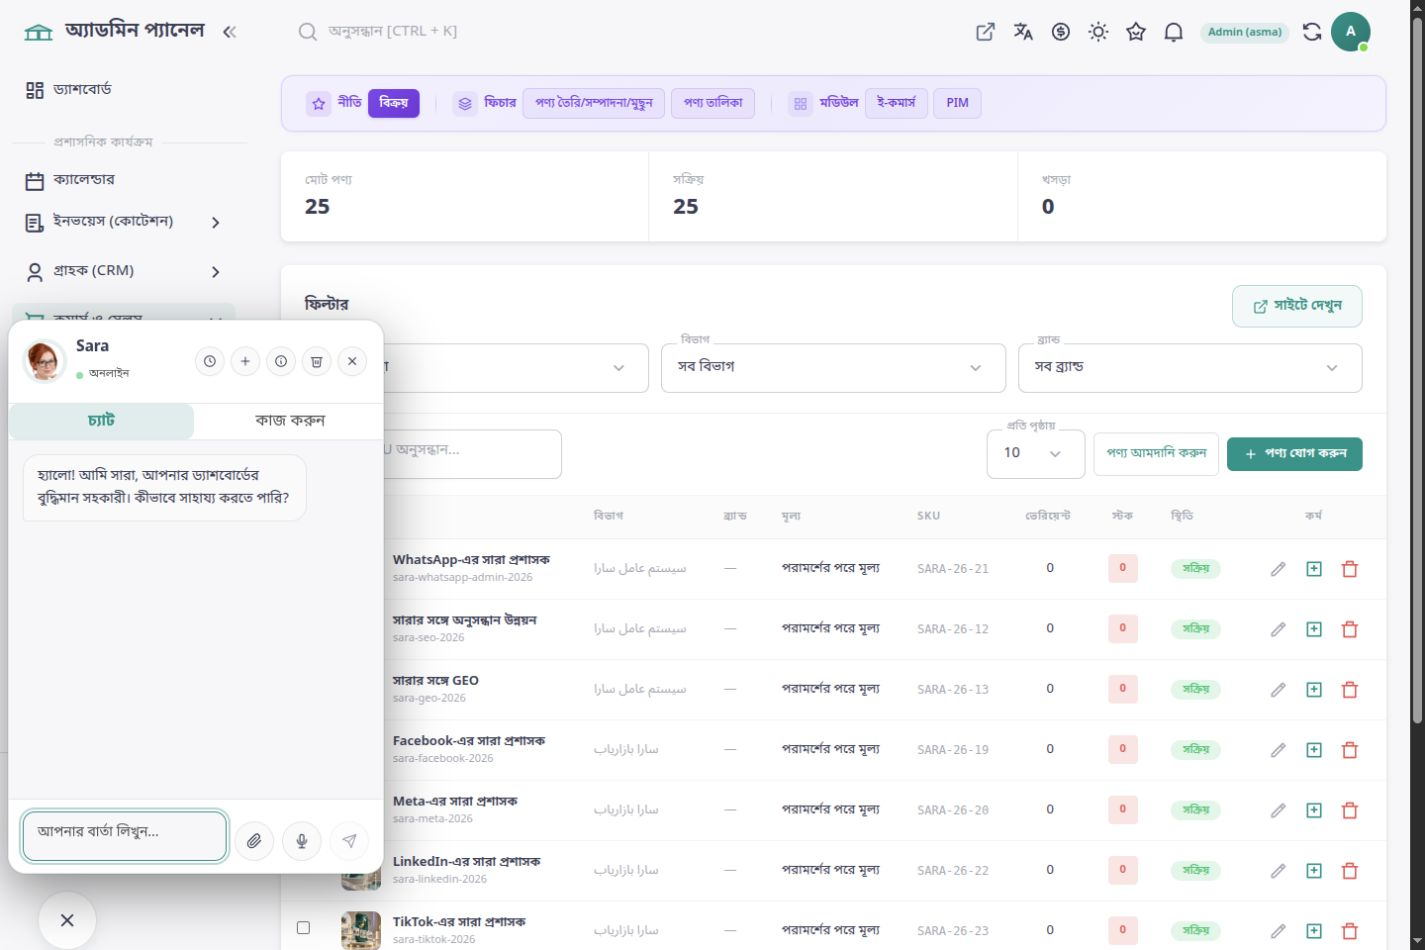The width and height of the screenshot is (1425, 950).
Task: Click the refresh sync icon
Action: click(1312, 32)
